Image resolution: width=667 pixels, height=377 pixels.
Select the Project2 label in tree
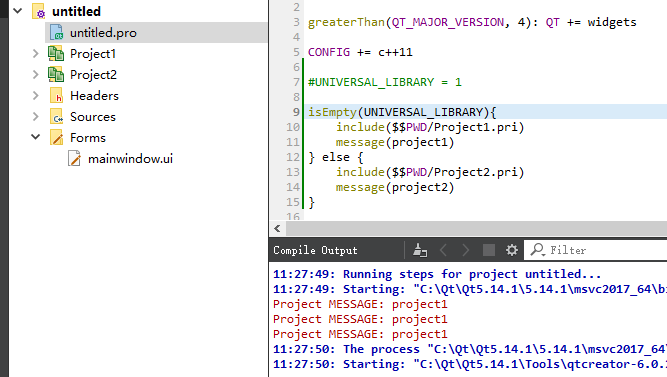[x=93, y=74]
